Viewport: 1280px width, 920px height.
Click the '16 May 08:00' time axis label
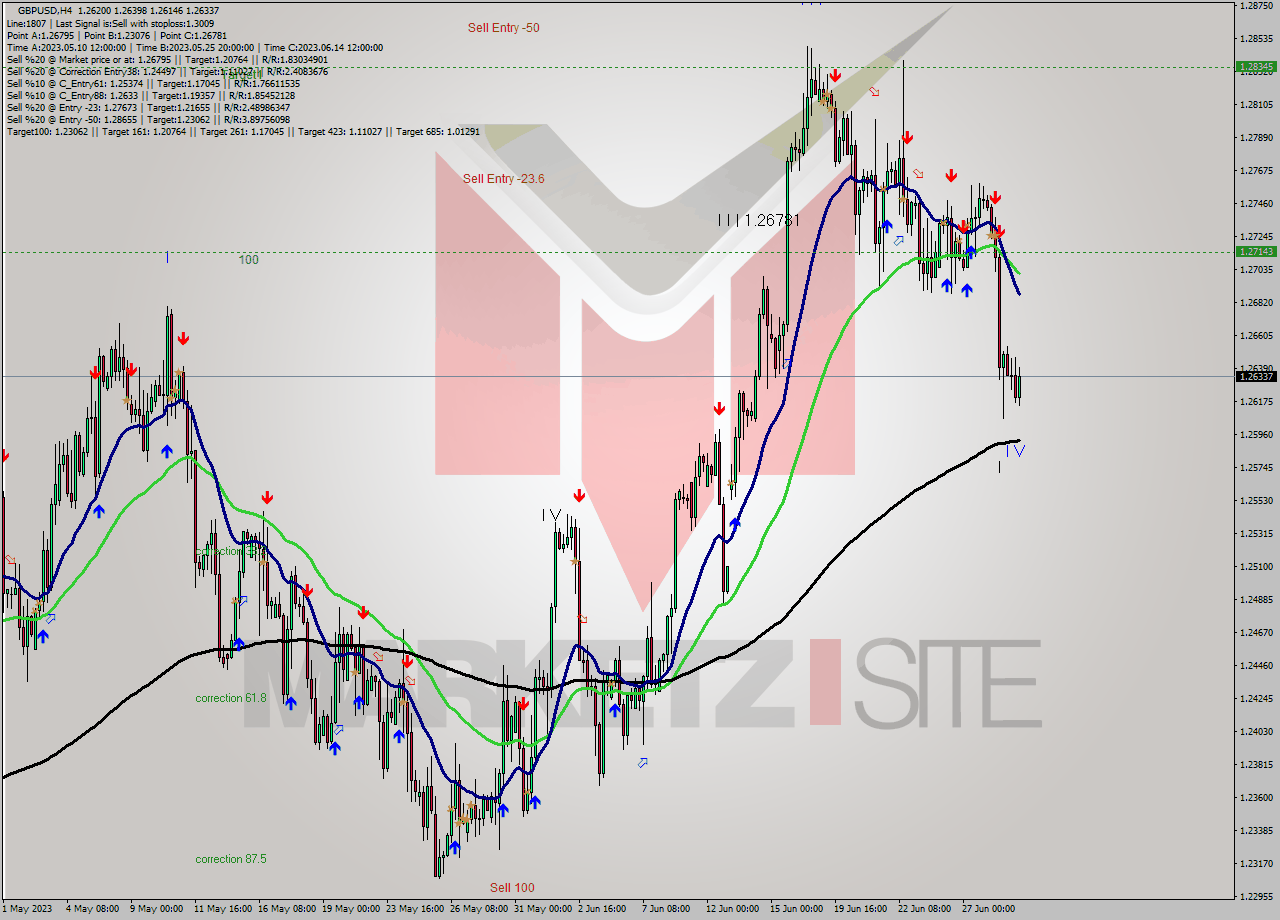289,909
